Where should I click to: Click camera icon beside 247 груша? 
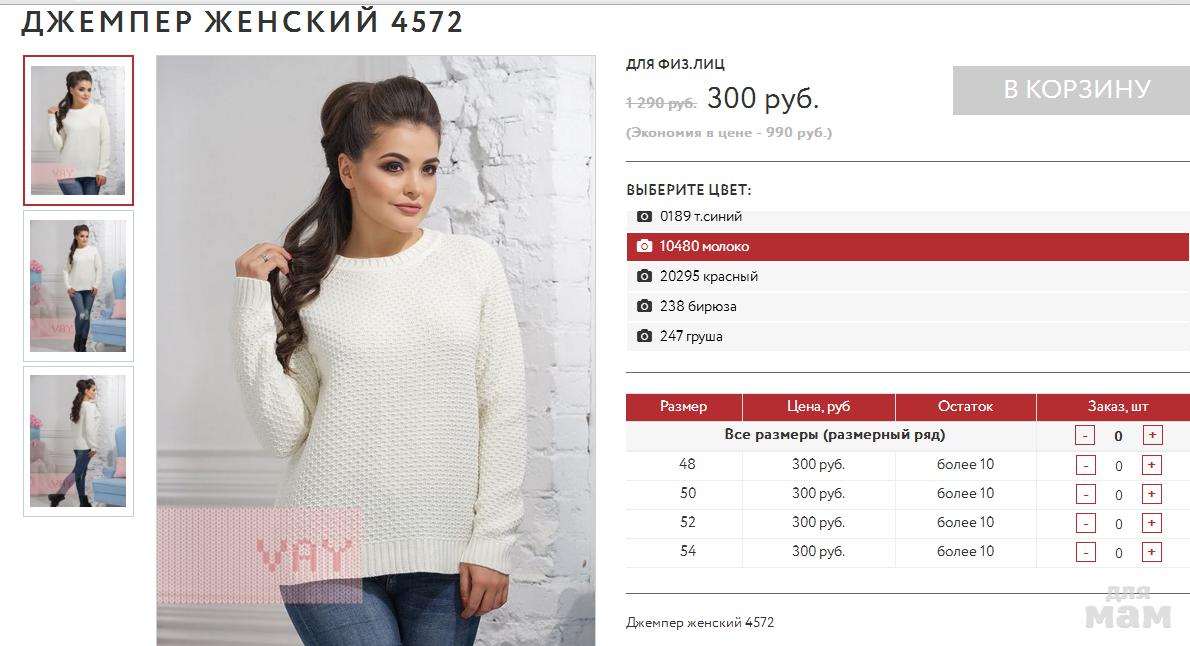click(644, 336)
